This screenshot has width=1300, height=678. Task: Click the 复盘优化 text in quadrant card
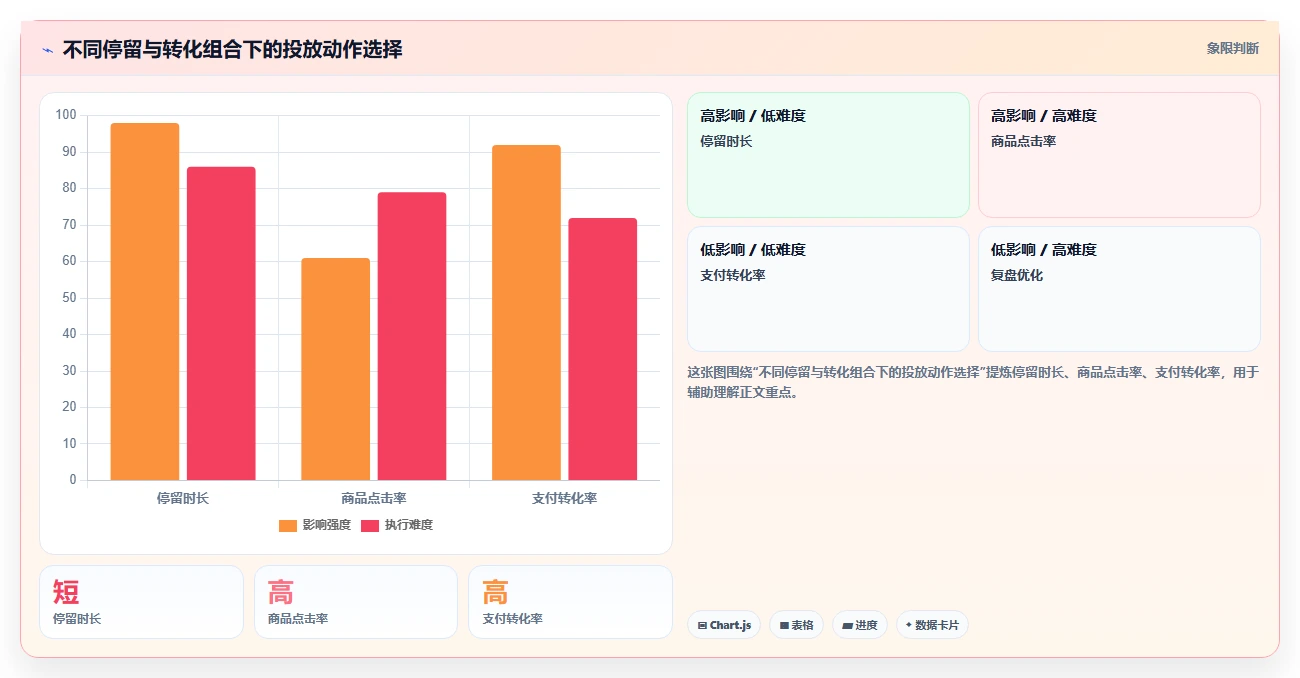[x=1017, y=275]
